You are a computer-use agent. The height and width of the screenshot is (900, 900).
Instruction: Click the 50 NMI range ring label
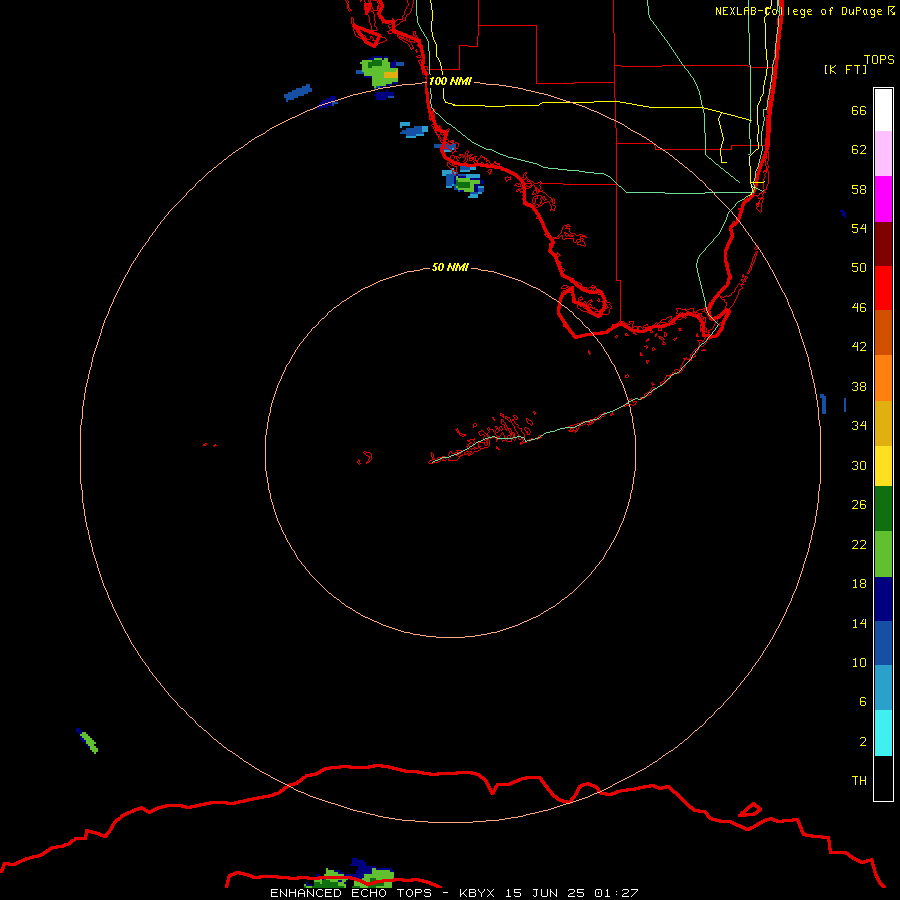tap(450, 267)
